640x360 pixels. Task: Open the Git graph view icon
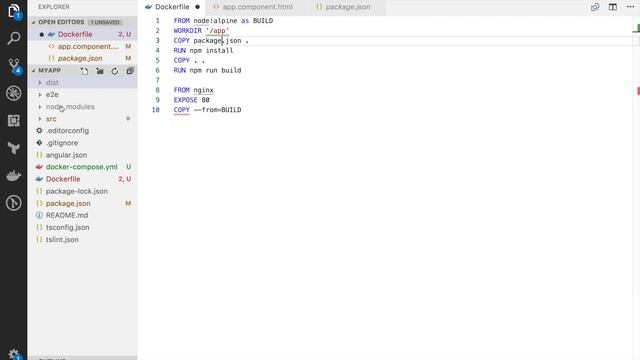pos(13,203)
